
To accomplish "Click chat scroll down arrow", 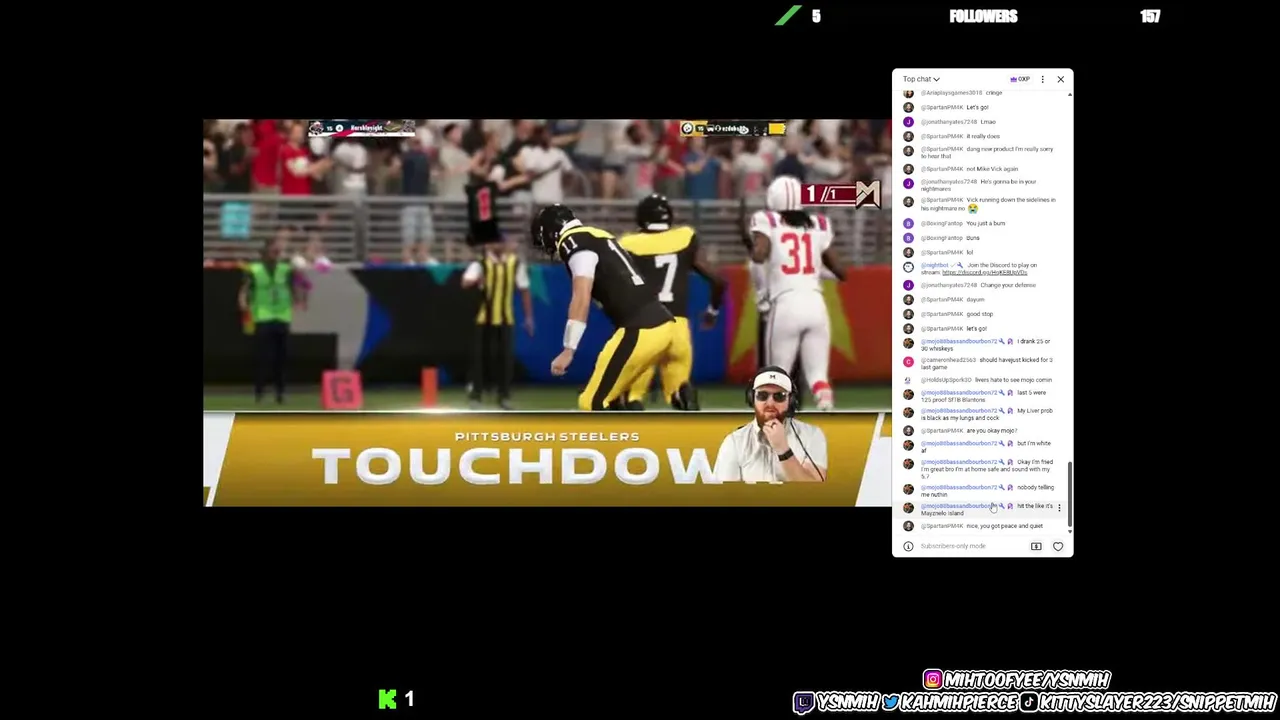I will [1070, 530].
